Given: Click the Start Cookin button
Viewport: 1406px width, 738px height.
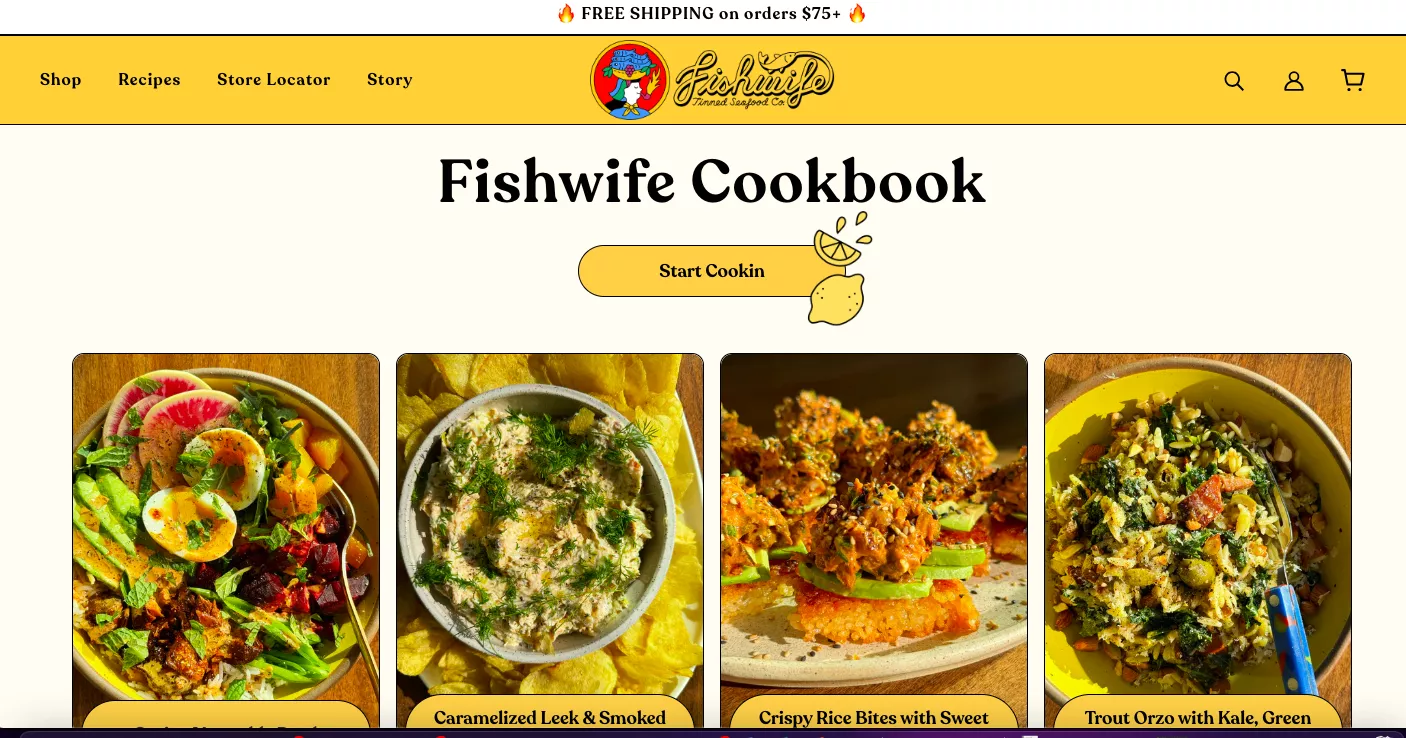Looking at the screenshot, I should click(711, 271).
